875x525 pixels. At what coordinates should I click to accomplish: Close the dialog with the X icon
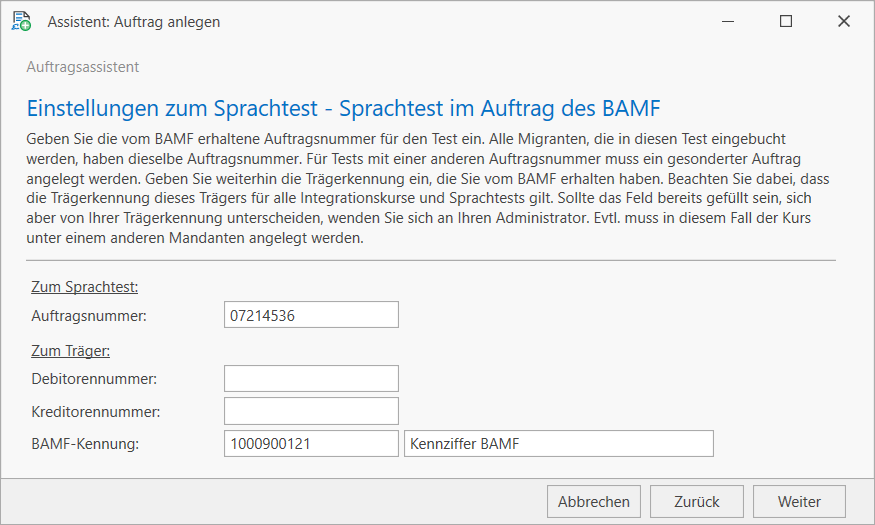pos(843,21)
